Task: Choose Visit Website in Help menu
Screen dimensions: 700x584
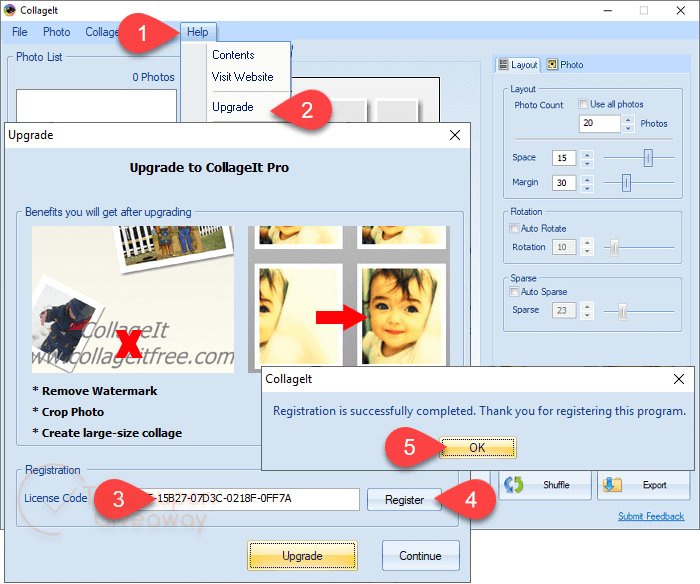Action: coord(242,77)
